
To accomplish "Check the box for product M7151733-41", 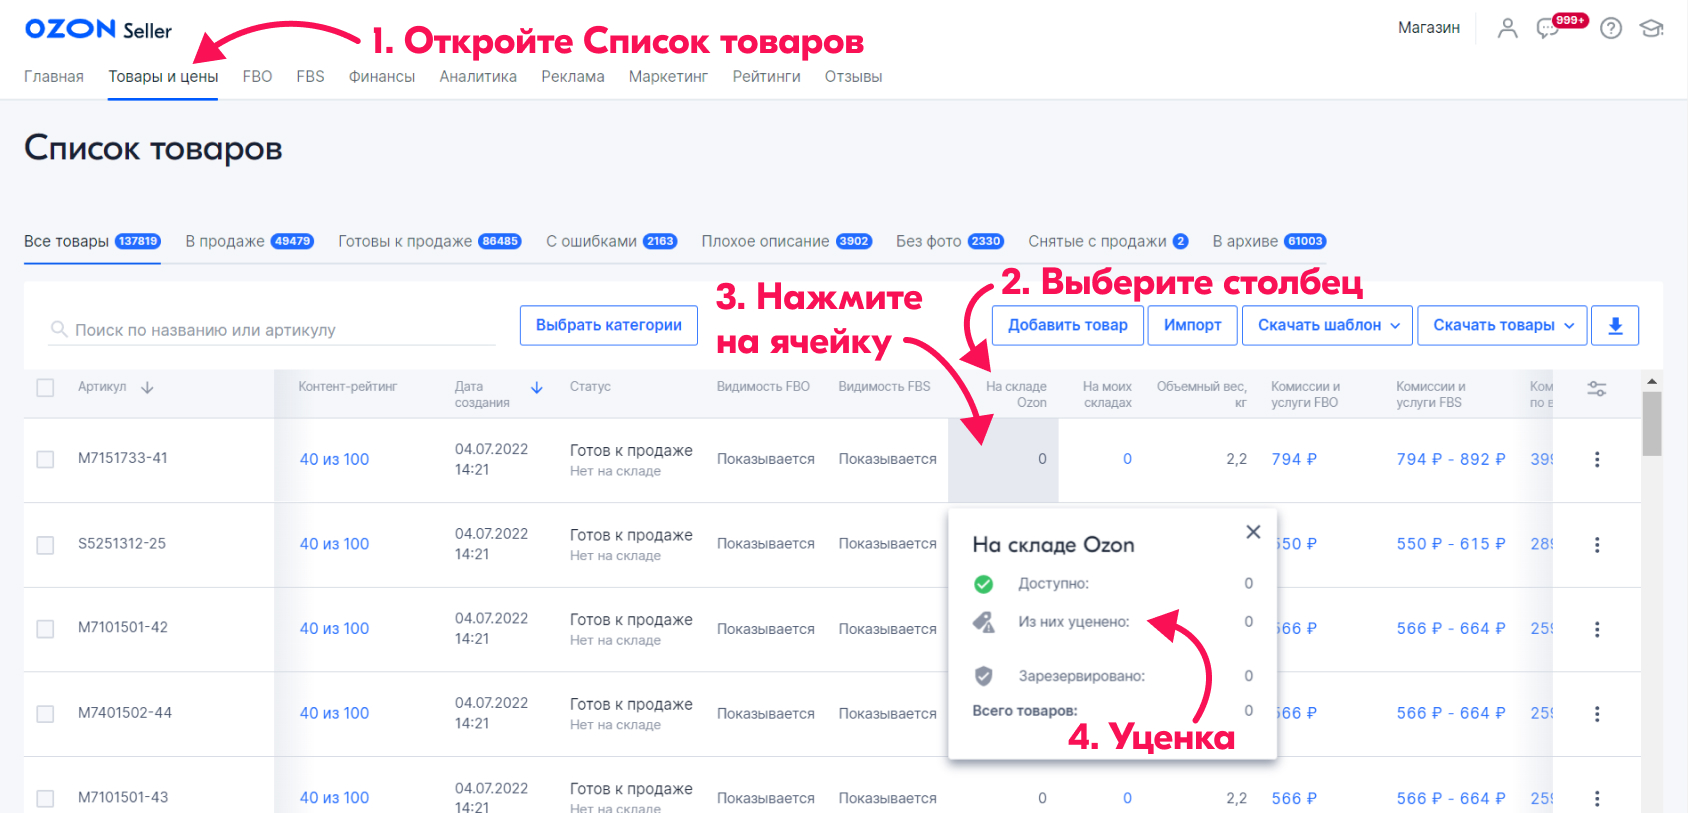I will pos(45,459).
